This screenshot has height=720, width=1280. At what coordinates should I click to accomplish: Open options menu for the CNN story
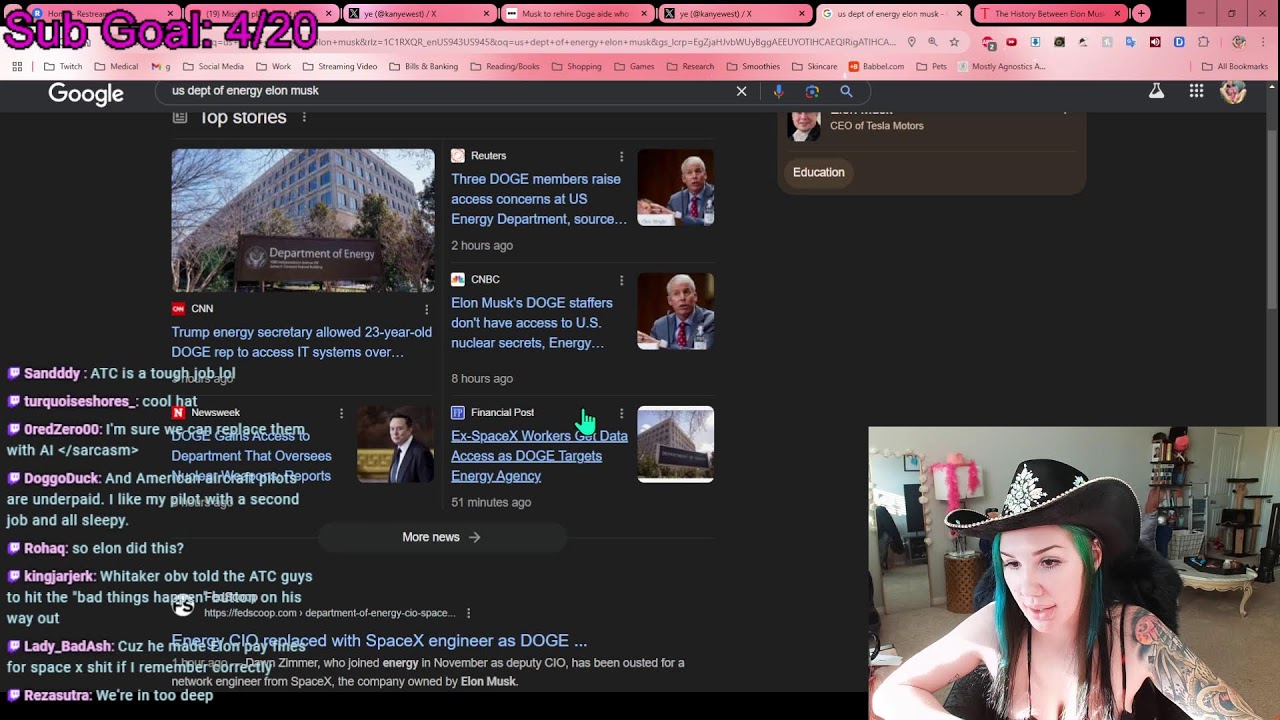click(426, 309)
